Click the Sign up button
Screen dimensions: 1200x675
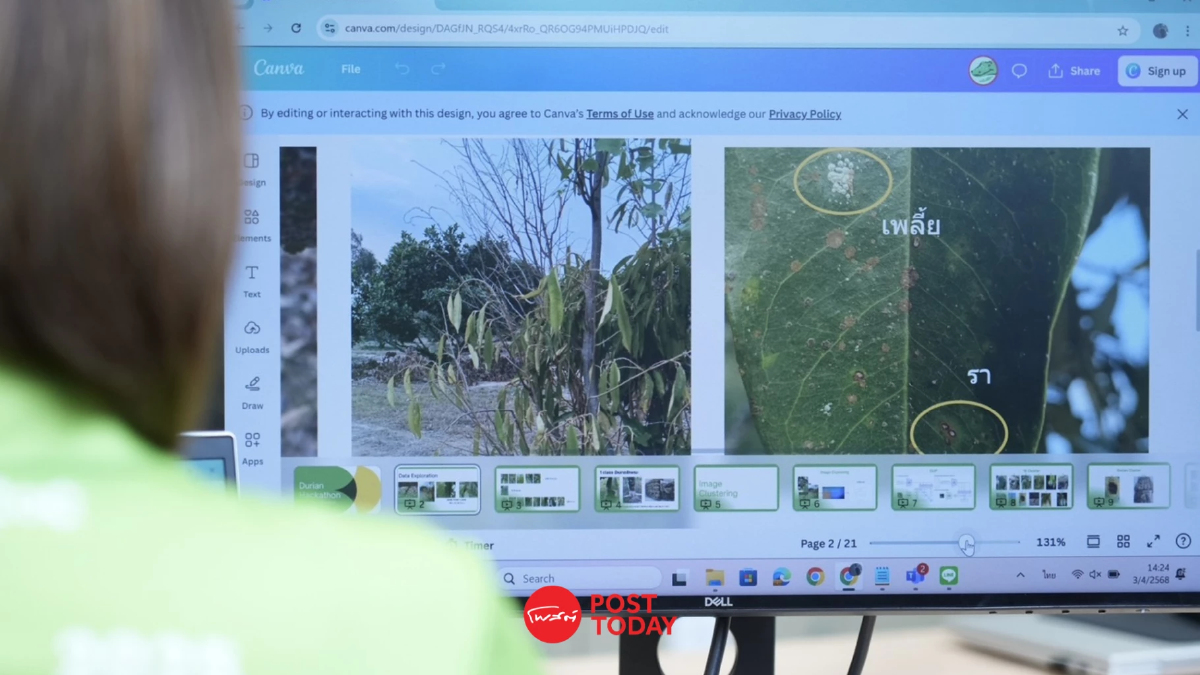pos(1157,71)
